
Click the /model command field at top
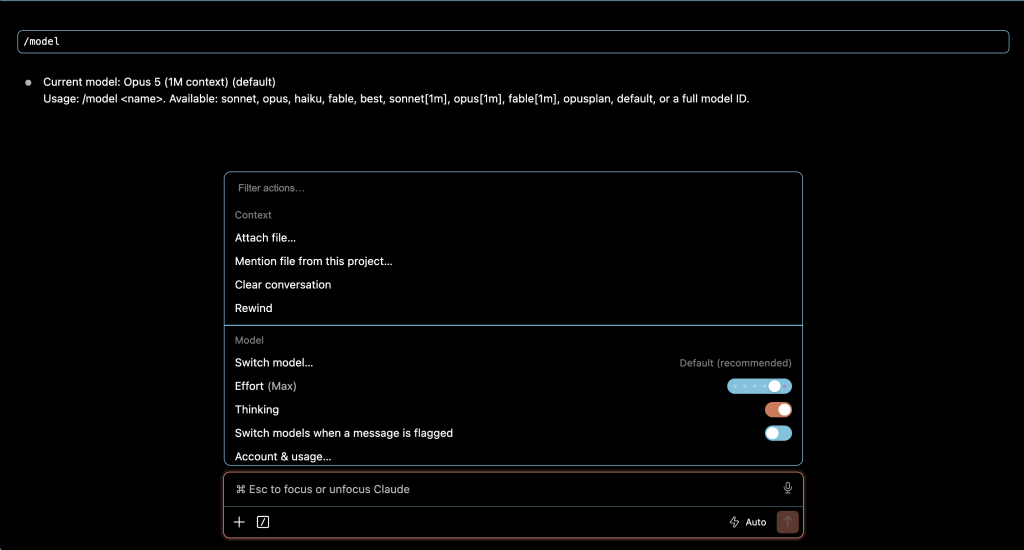pyautogui.click(x=513, y=42)
